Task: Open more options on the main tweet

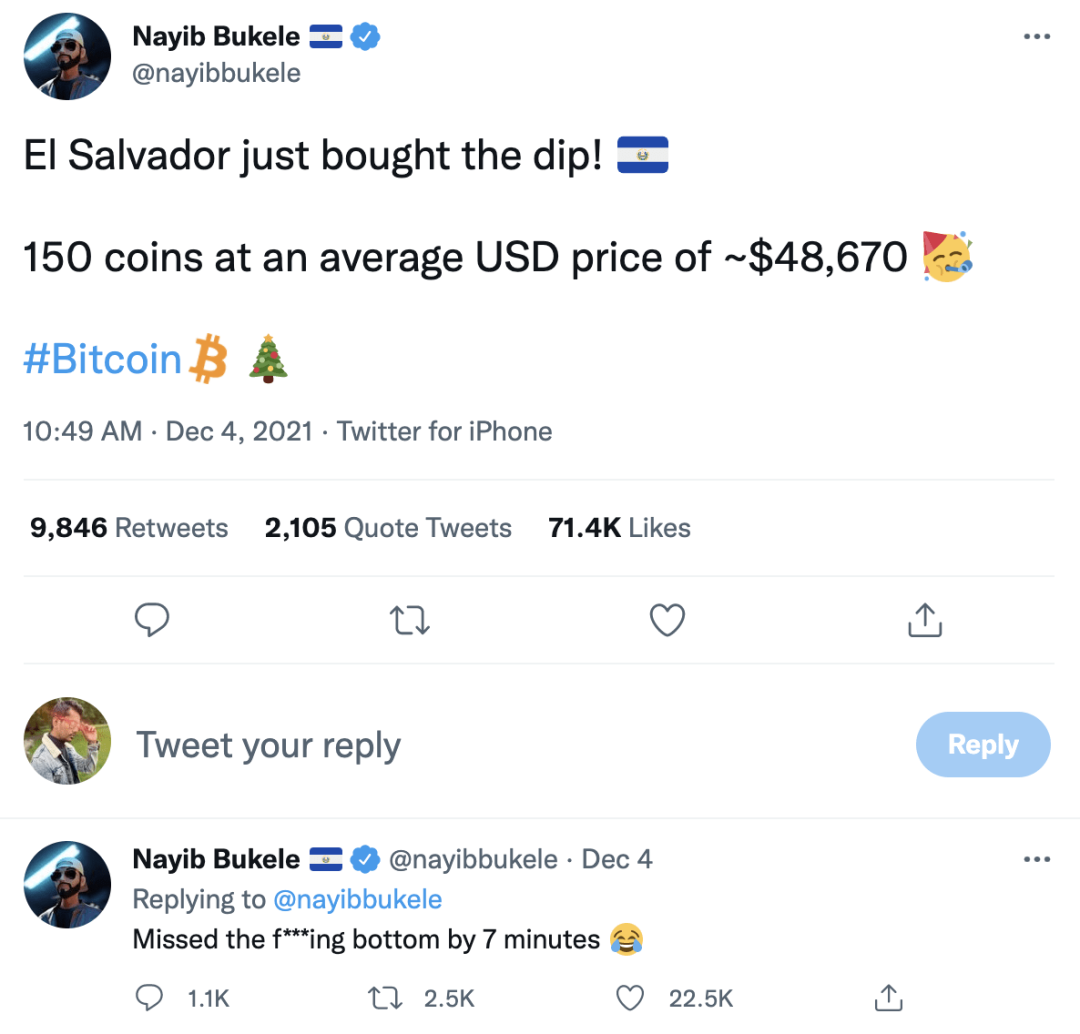Action: [1037, 37]
